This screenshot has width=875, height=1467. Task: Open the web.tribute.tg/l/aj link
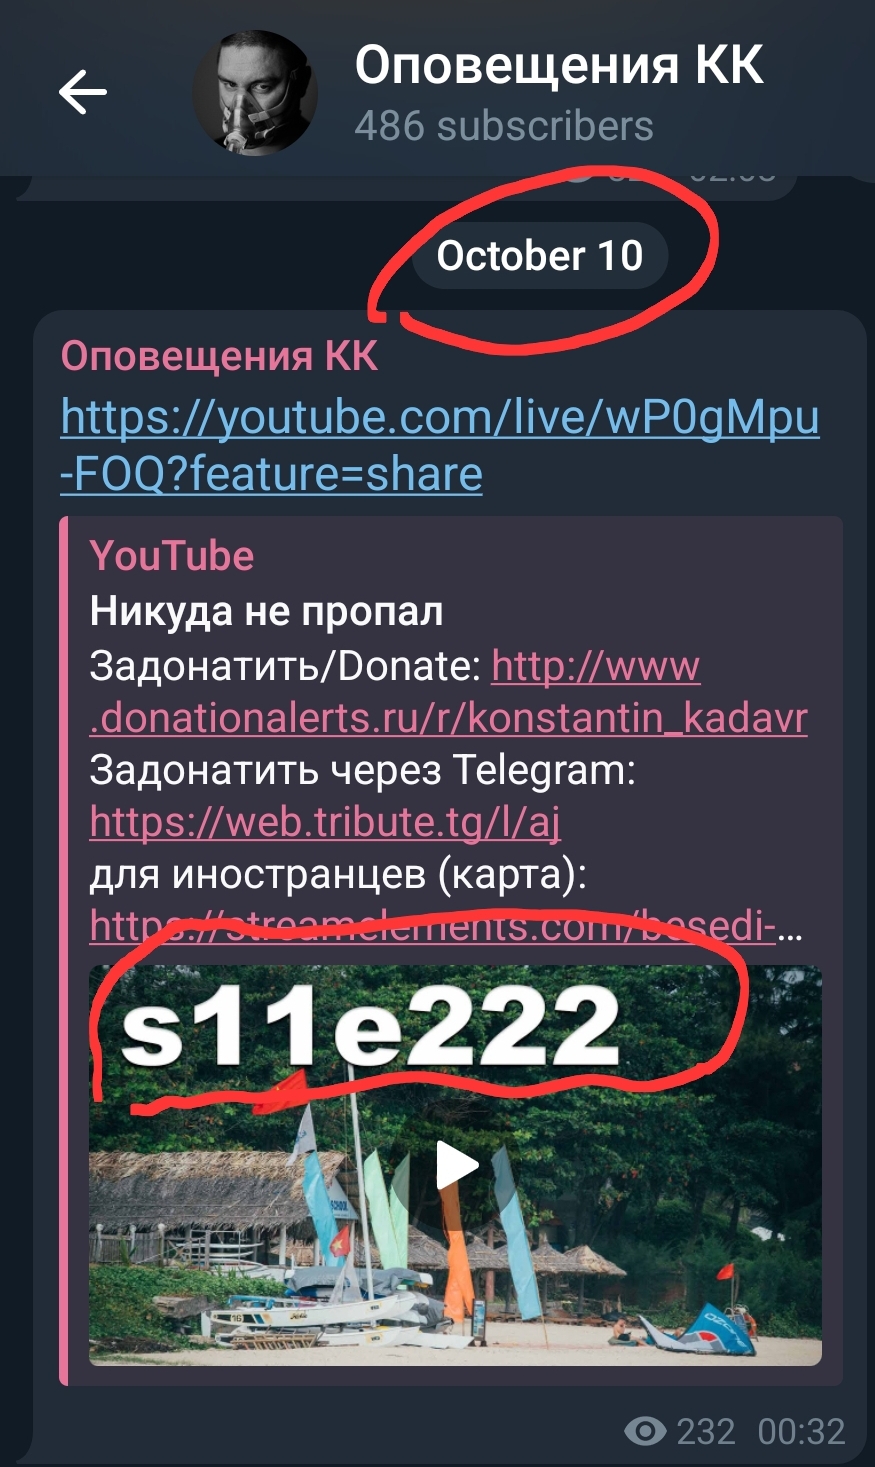pos(325,822)
